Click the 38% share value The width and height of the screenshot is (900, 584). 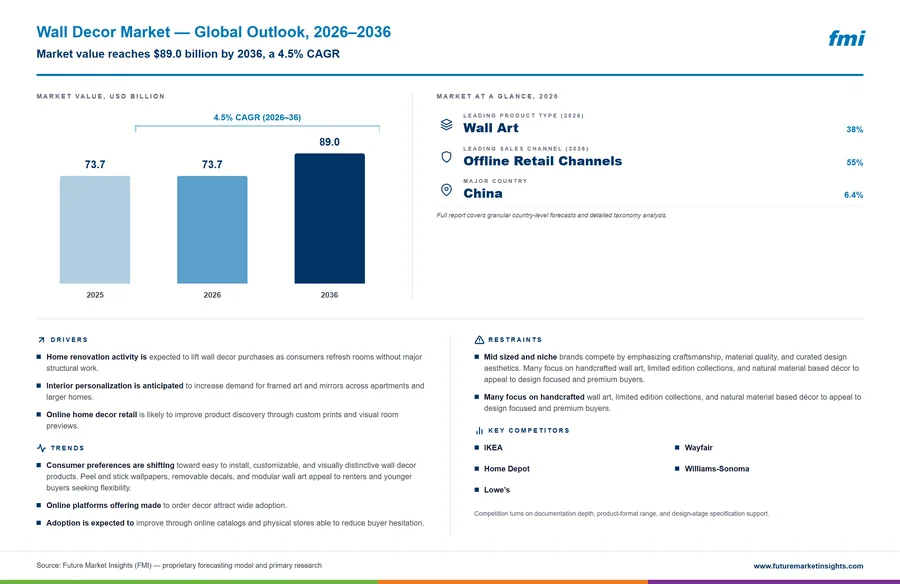[x=854, y=130]
